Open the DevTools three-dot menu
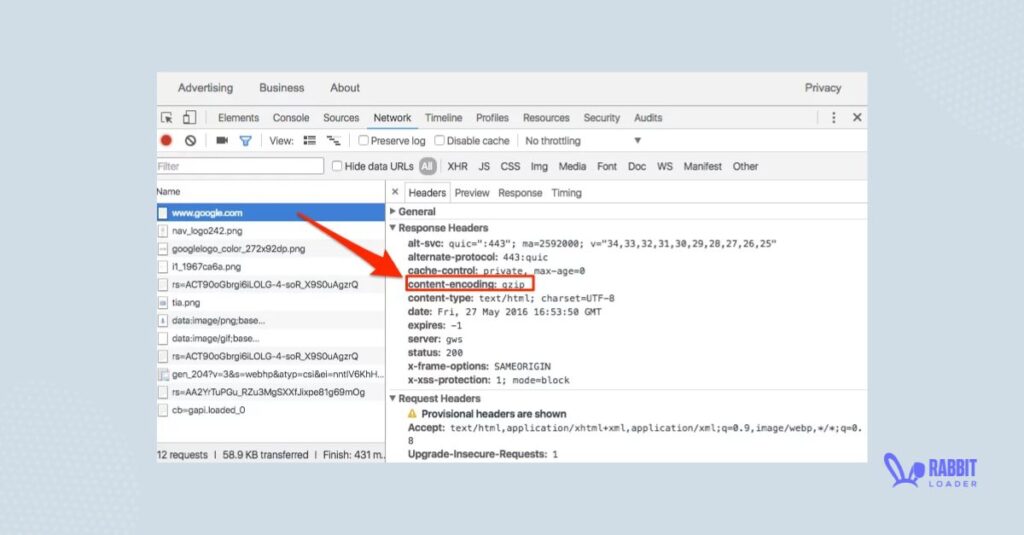The image size is (1024, 535). (x=833, y=118)
